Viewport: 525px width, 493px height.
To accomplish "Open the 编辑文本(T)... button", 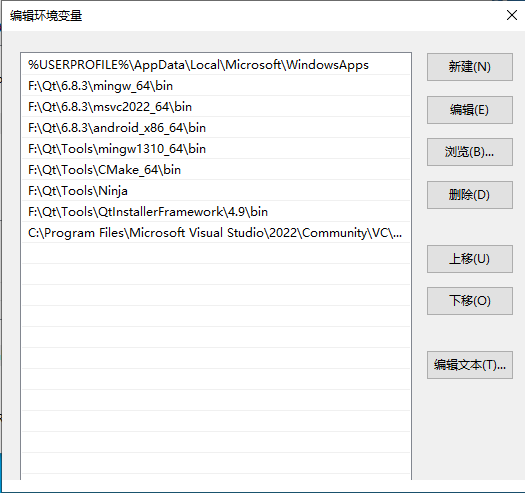I will click(469, 365).
